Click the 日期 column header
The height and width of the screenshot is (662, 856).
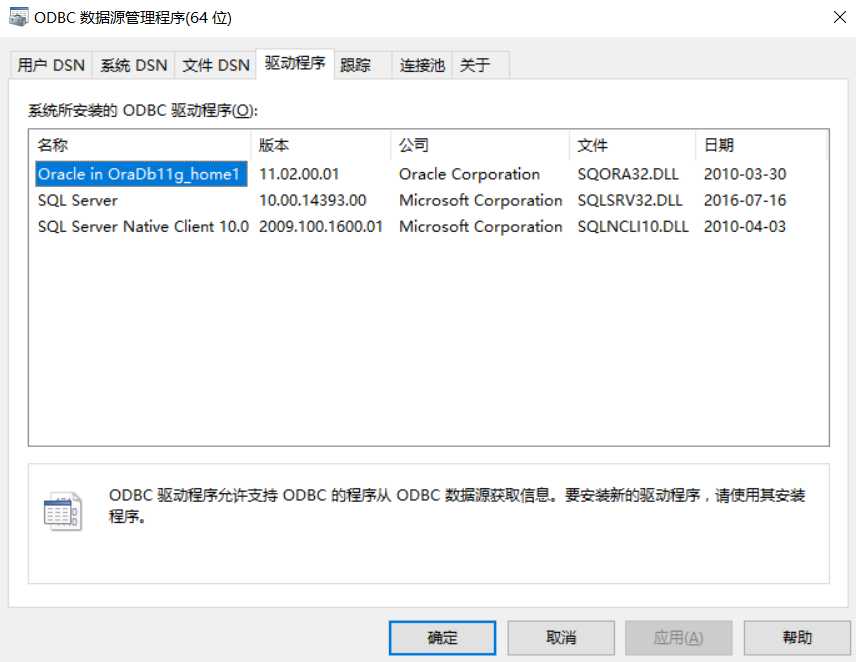click(x=762, y=145)
